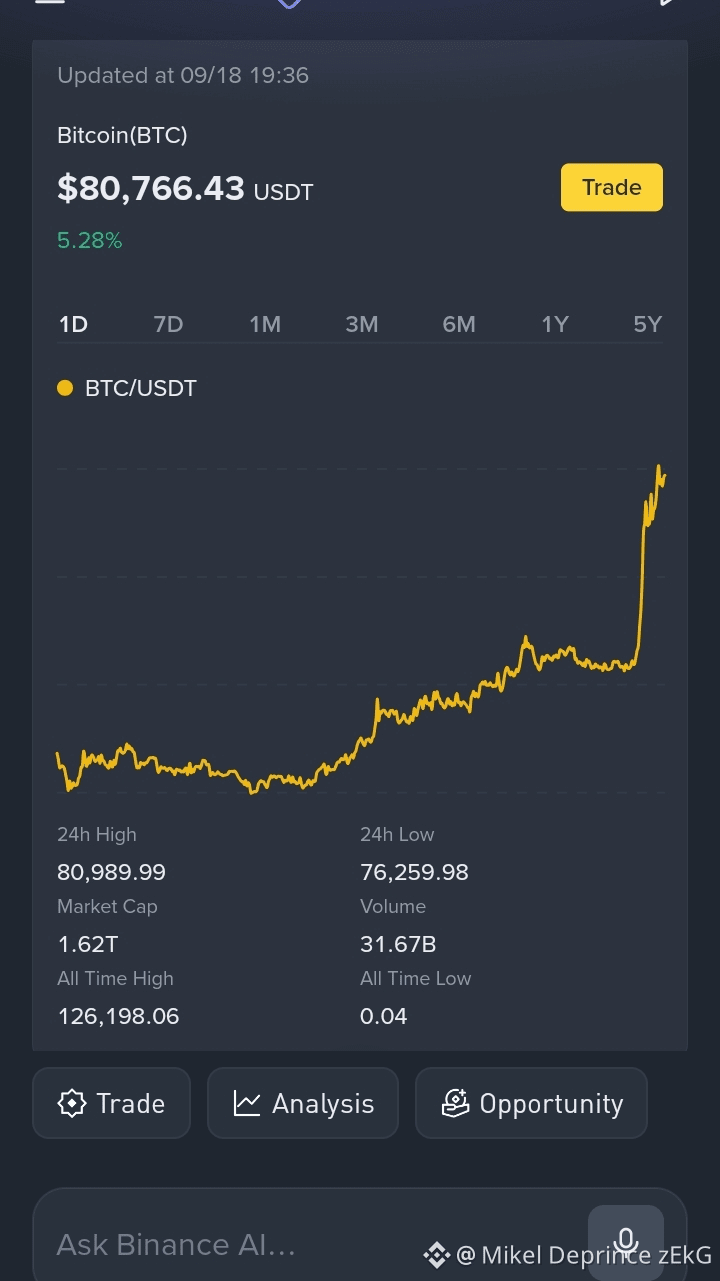
Task: Select the 1Y time range
Action: [x=555, y=324]
